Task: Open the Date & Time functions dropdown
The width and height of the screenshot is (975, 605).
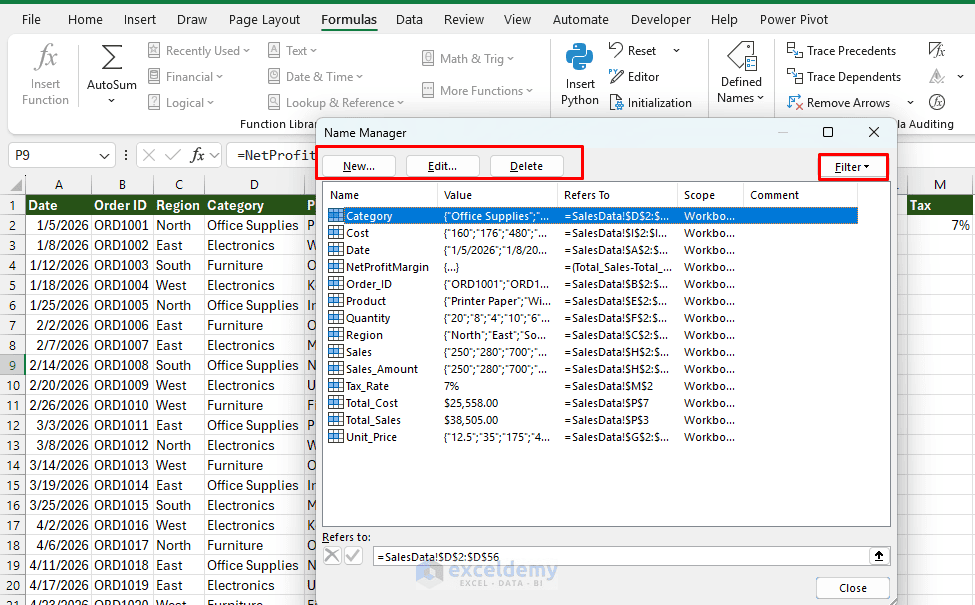Action: 315,76
